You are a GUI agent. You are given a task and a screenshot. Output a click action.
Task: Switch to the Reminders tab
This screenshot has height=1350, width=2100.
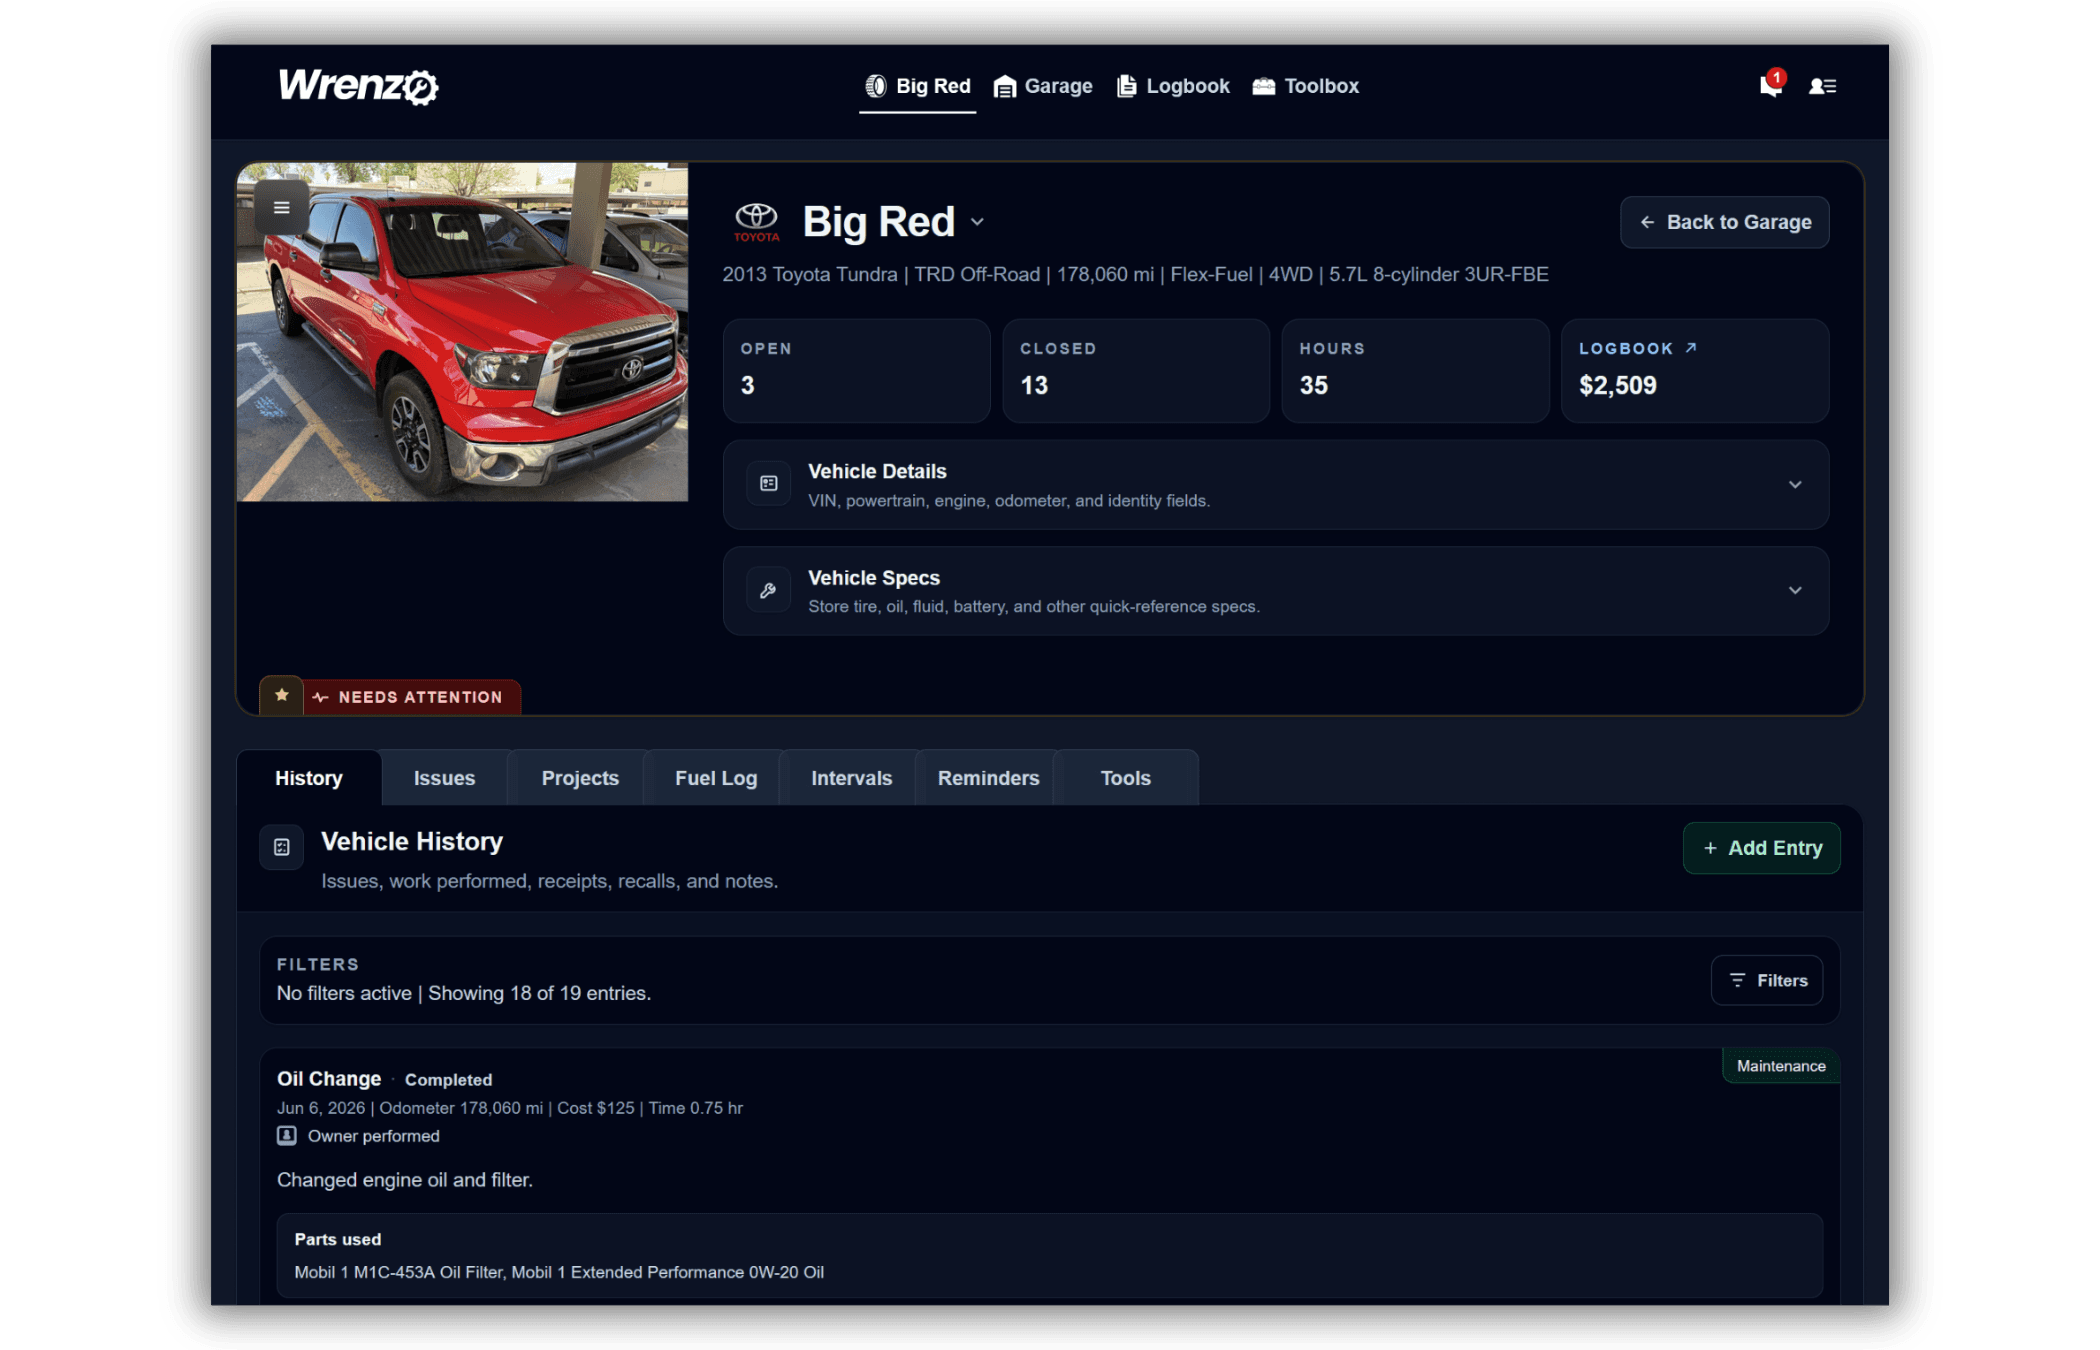[988, 778]
